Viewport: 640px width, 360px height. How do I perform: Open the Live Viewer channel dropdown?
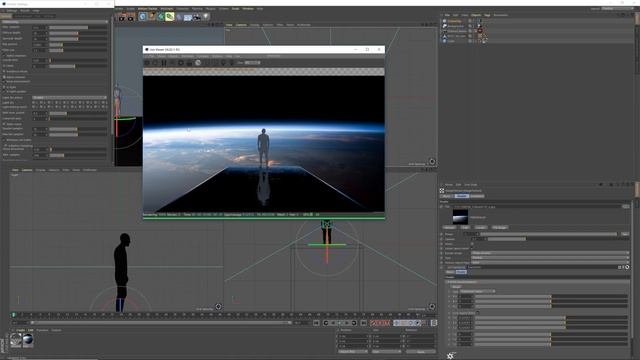point(253,63)
